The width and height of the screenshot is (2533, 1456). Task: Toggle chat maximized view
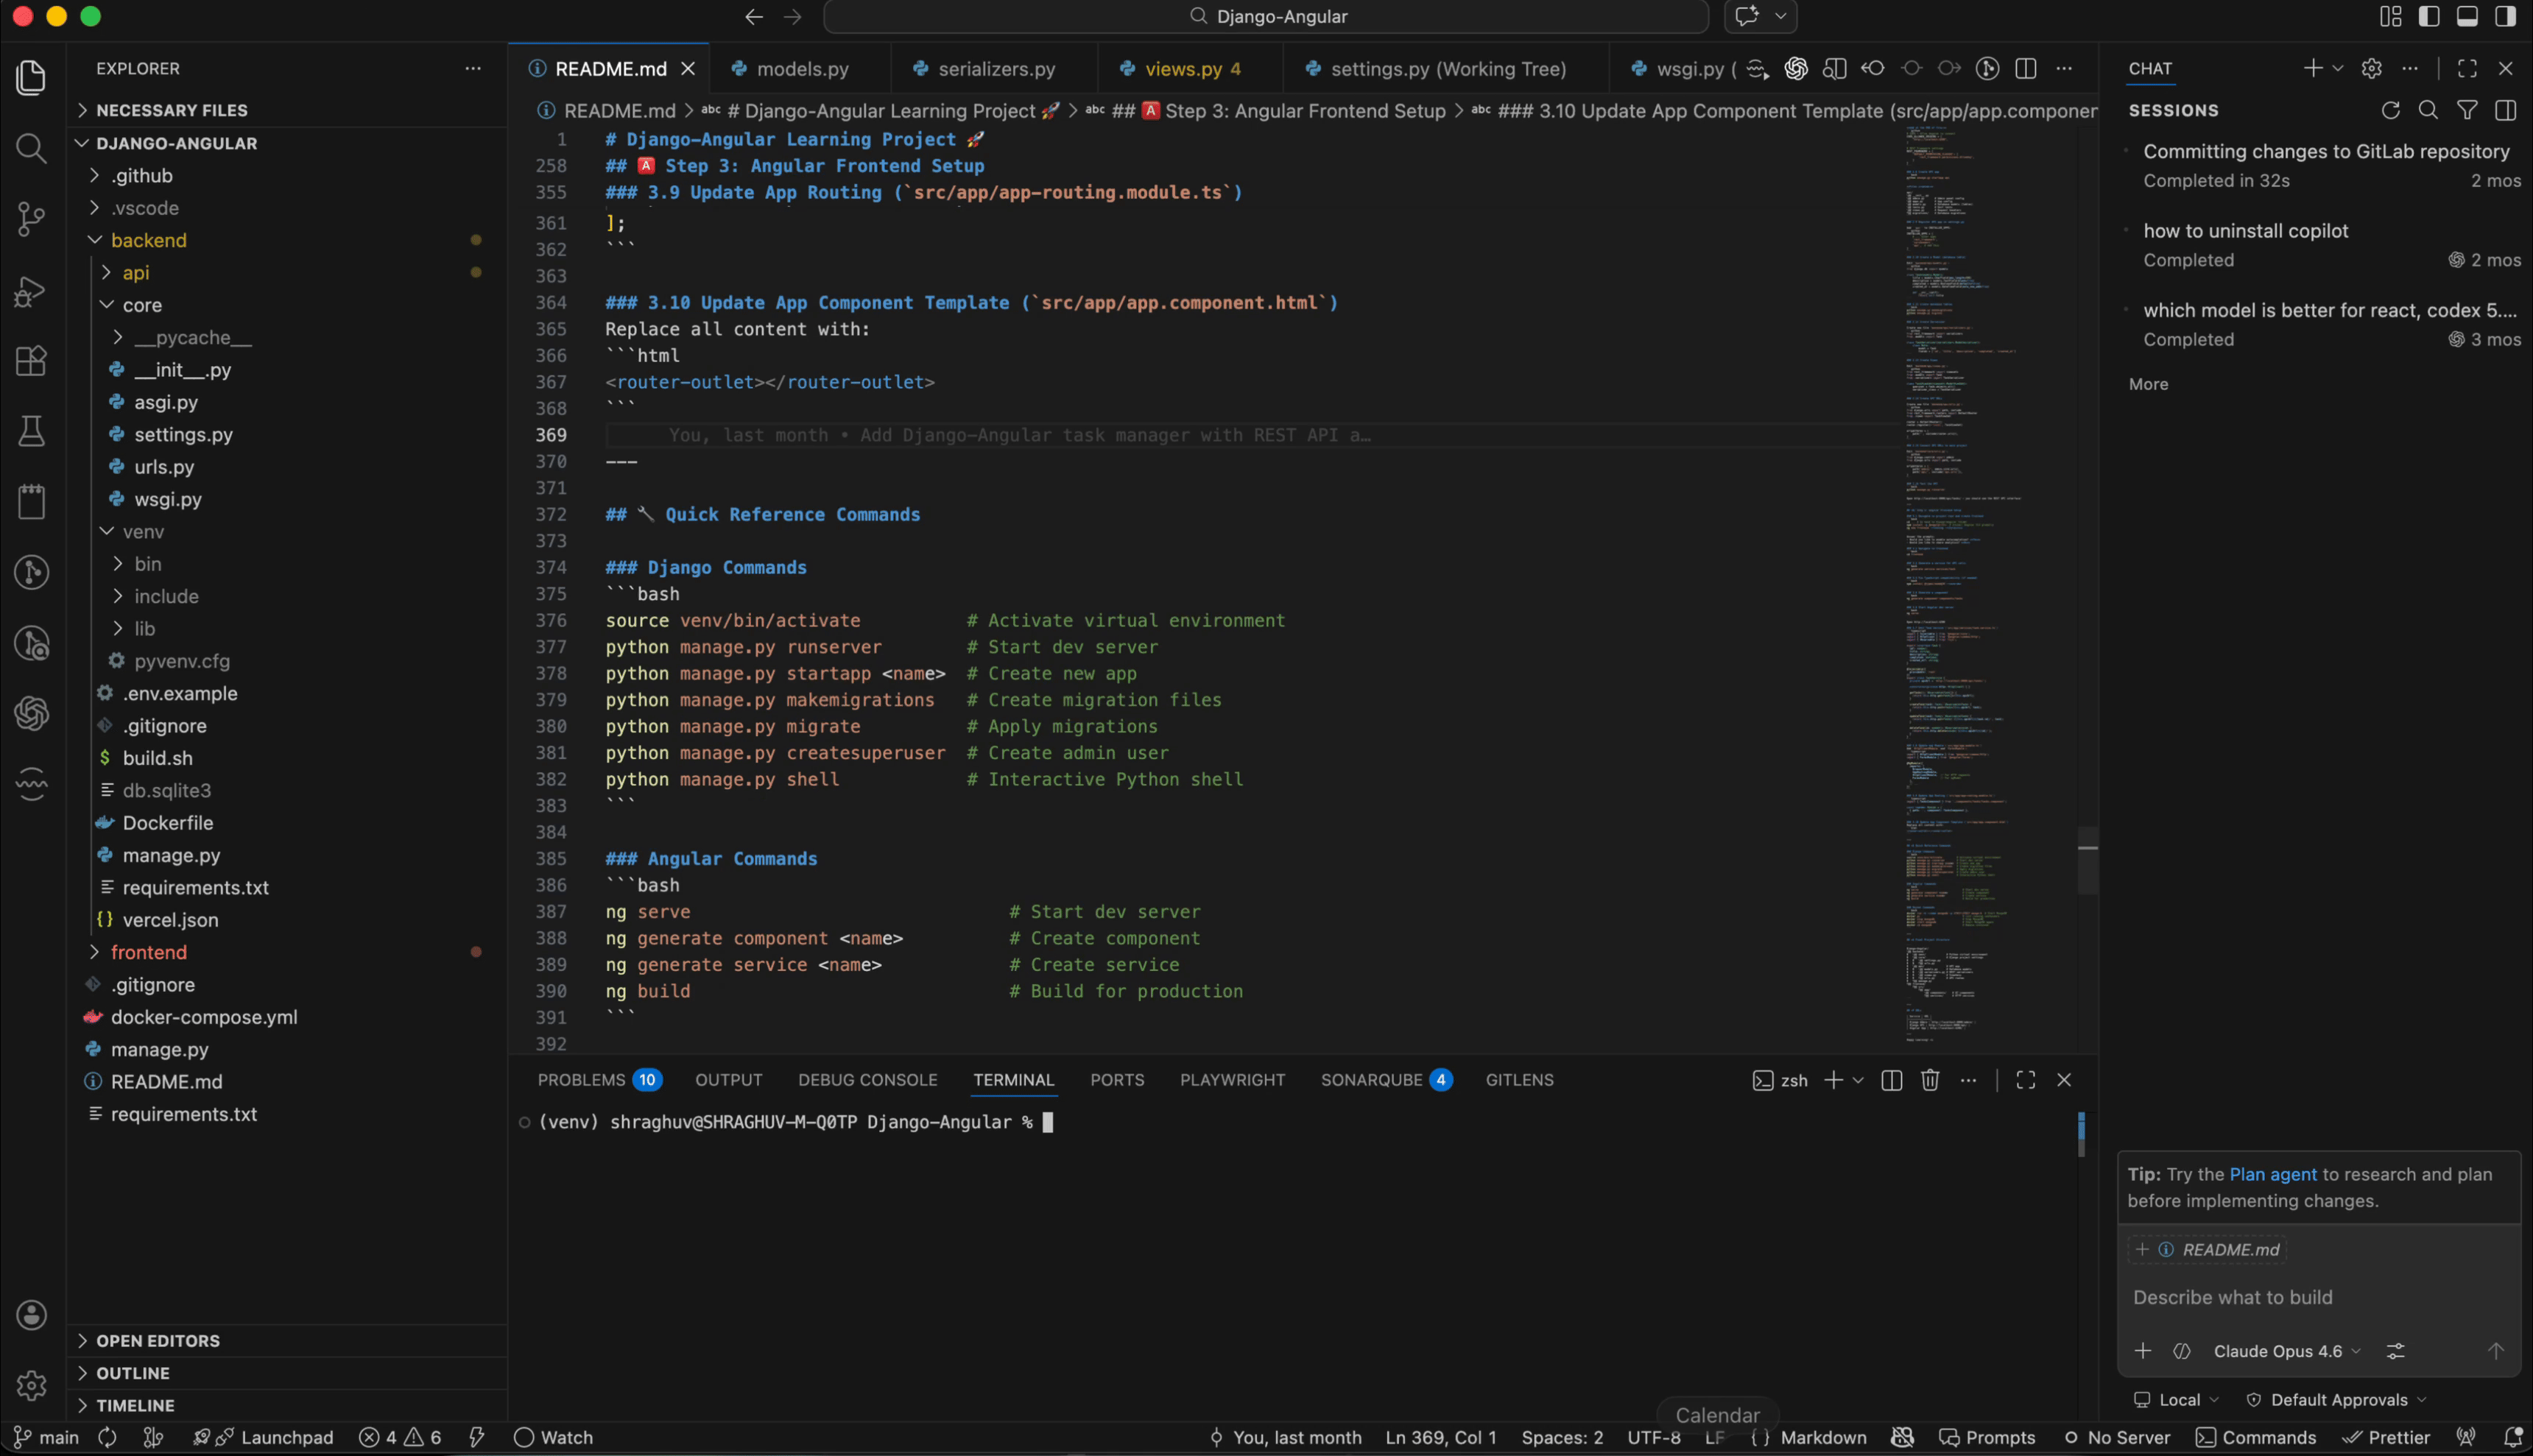click(2467, 68)
